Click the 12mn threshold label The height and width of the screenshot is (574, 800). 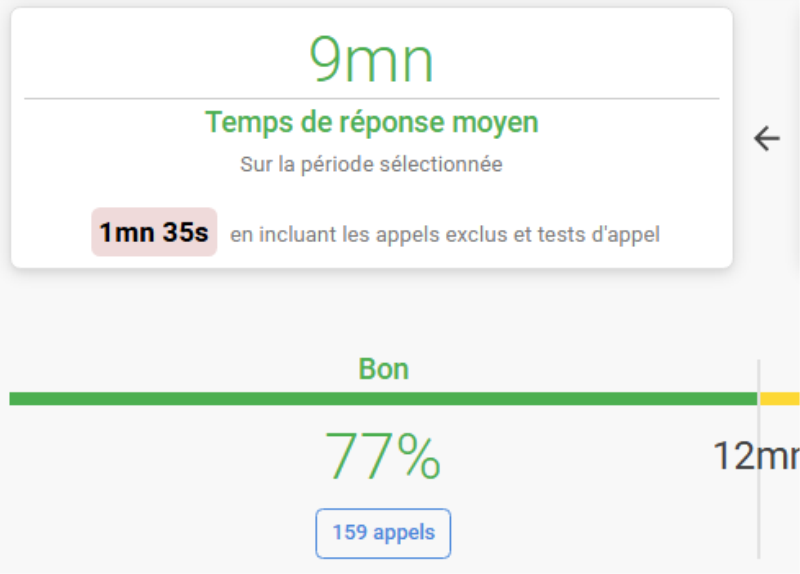coord(757,456)
